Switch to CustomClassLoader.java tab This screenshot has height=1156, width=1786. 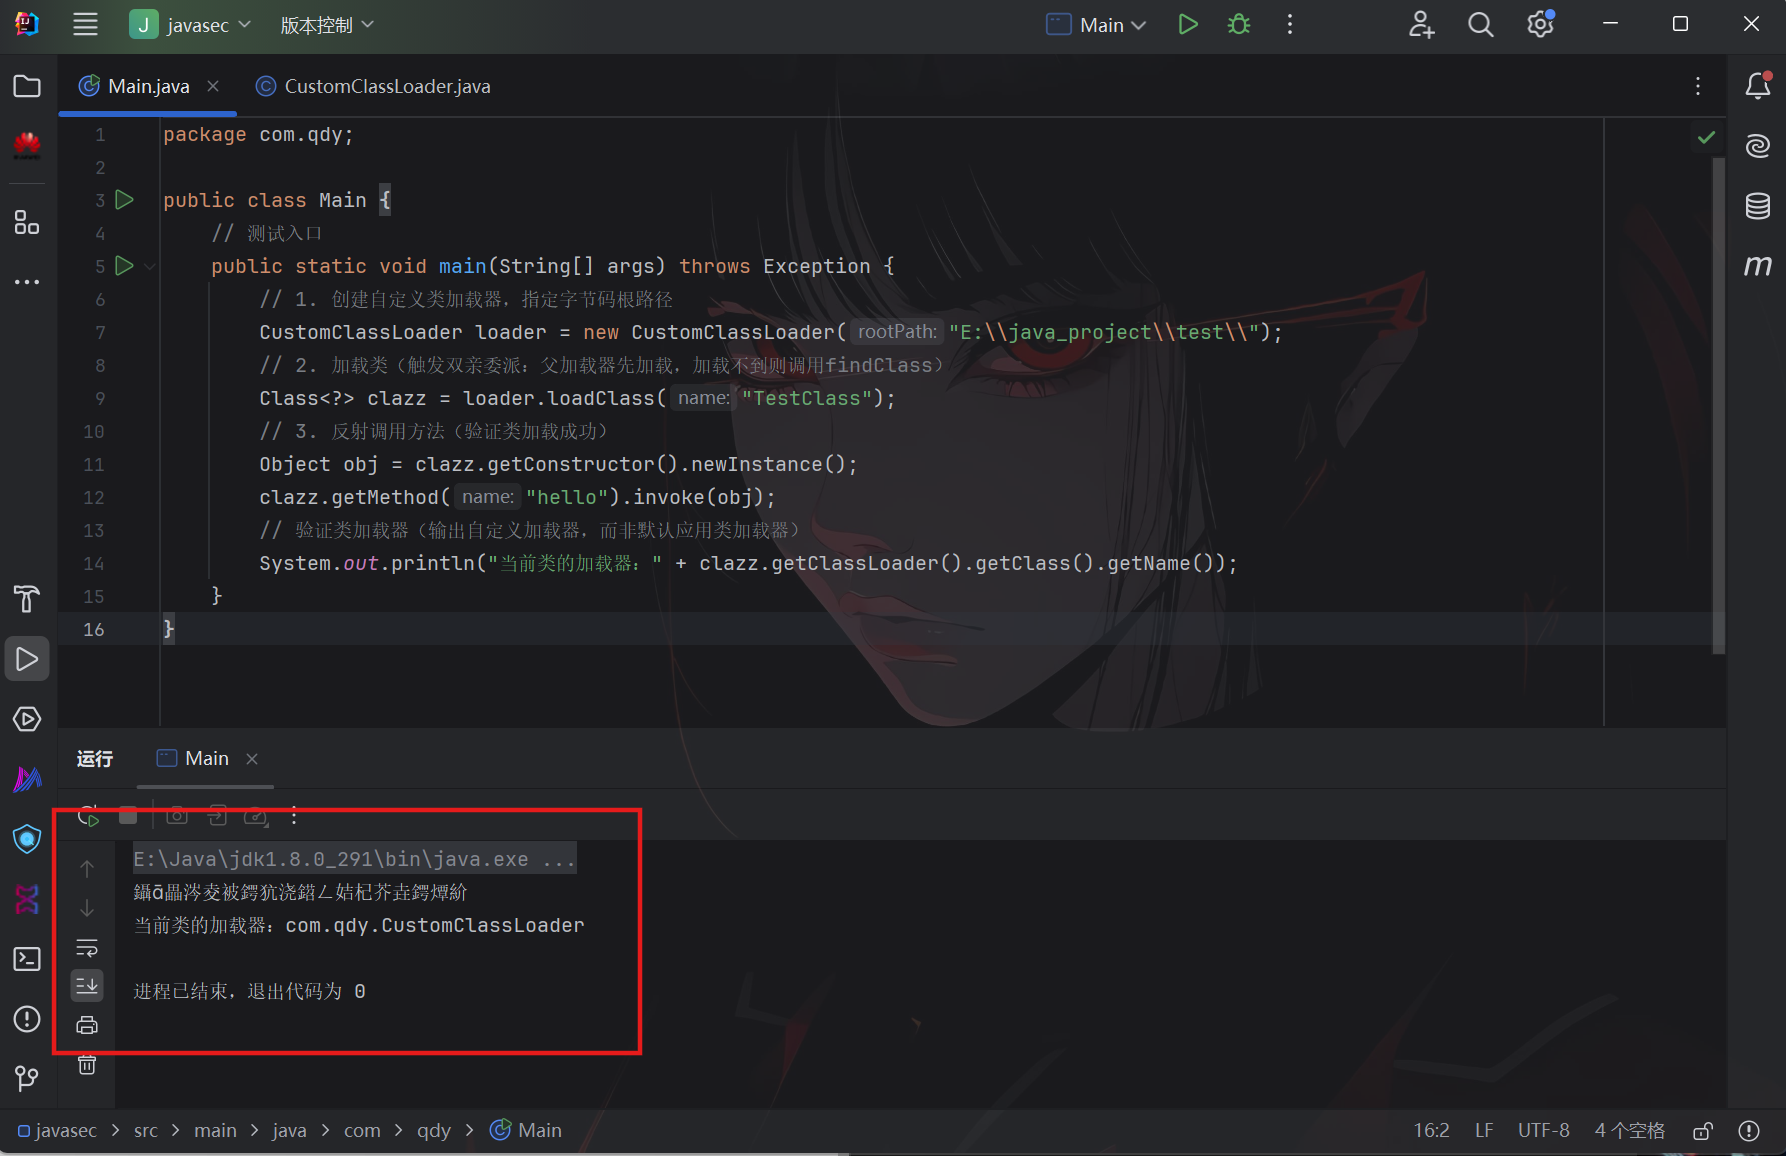click(x=373, y=86)
